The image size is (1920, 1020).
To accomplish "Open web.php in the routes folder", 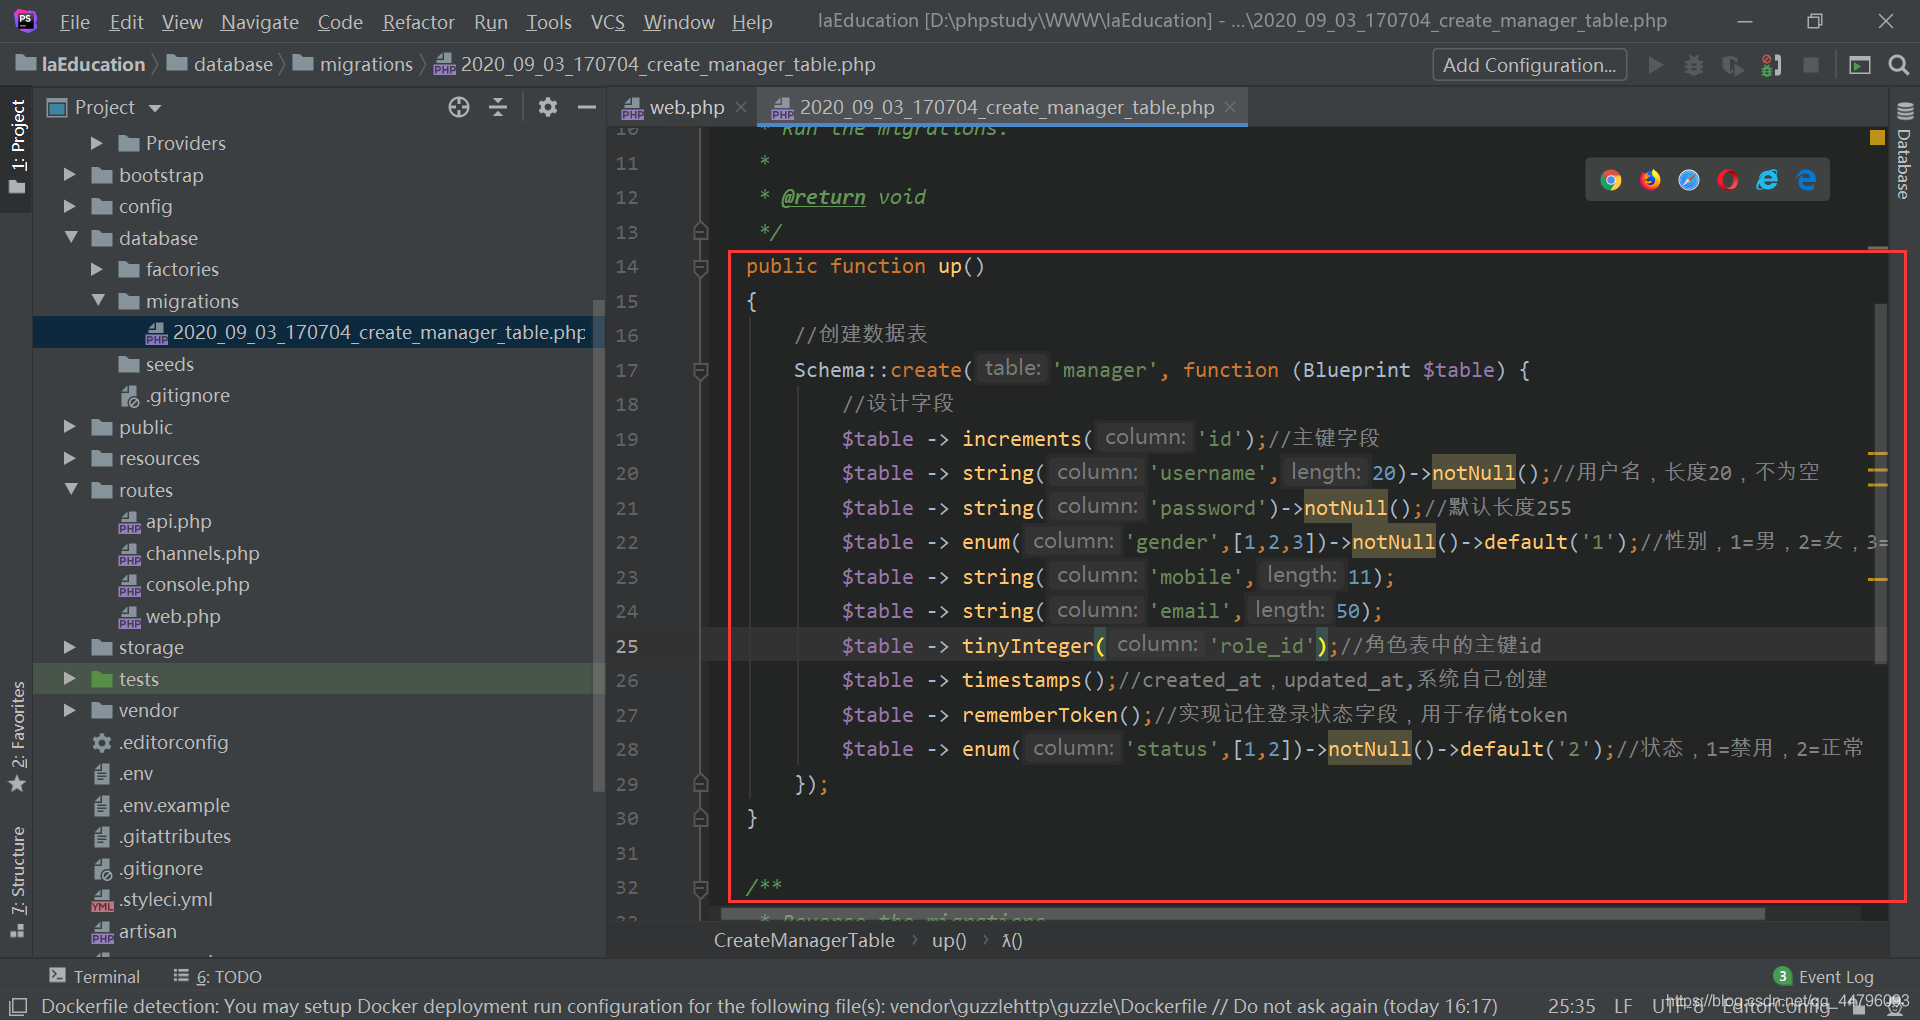I will [183, 616].
